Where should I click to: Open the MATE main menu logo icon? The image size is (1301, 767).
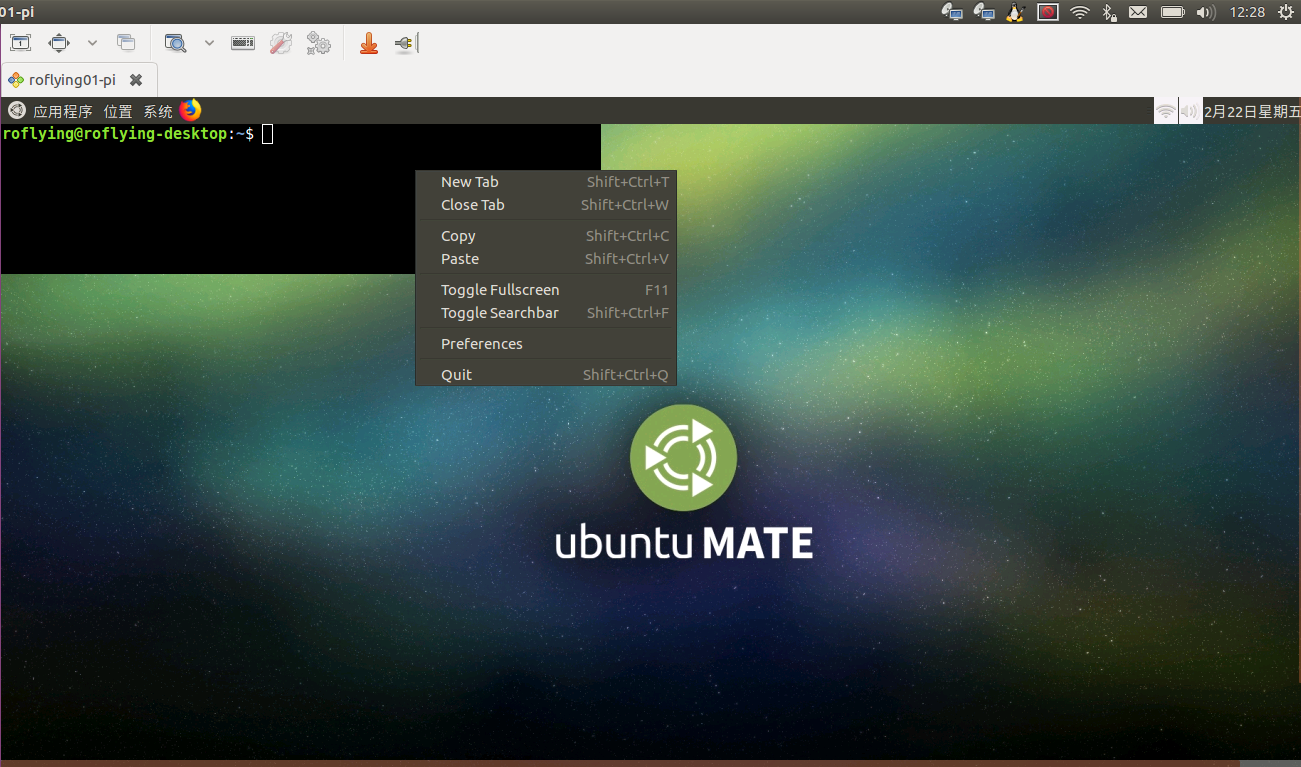click(16, 111)
